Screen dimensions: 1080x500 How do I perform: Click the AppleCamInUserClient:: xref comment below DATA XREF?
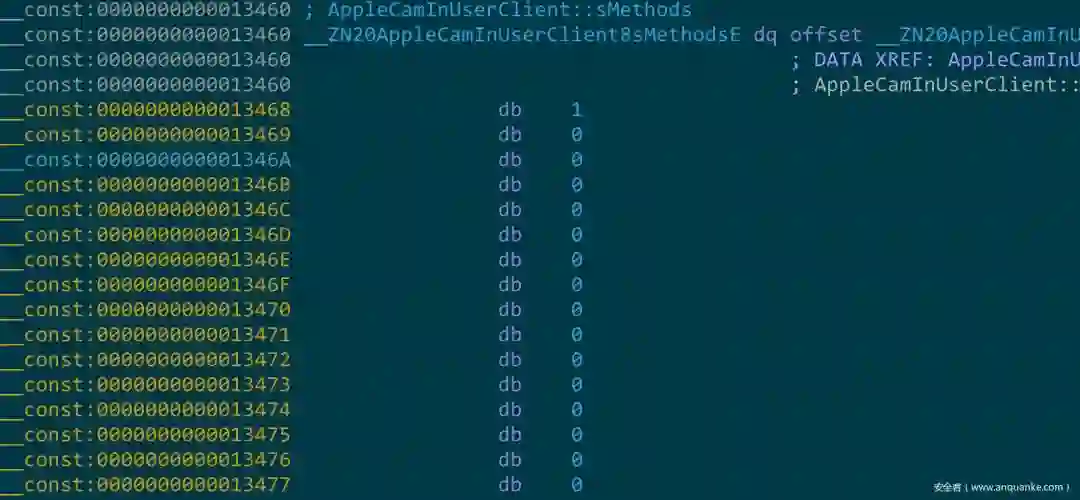[935, 85]
